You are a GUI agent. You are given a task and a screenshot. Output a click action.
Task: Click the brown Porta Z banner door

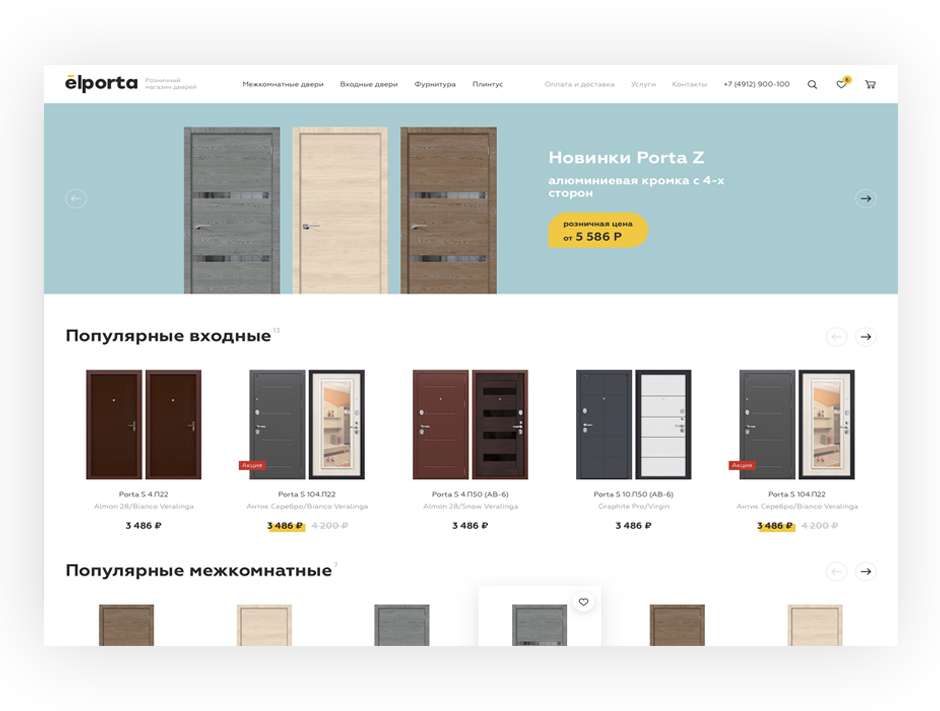[x=448, y=210]
